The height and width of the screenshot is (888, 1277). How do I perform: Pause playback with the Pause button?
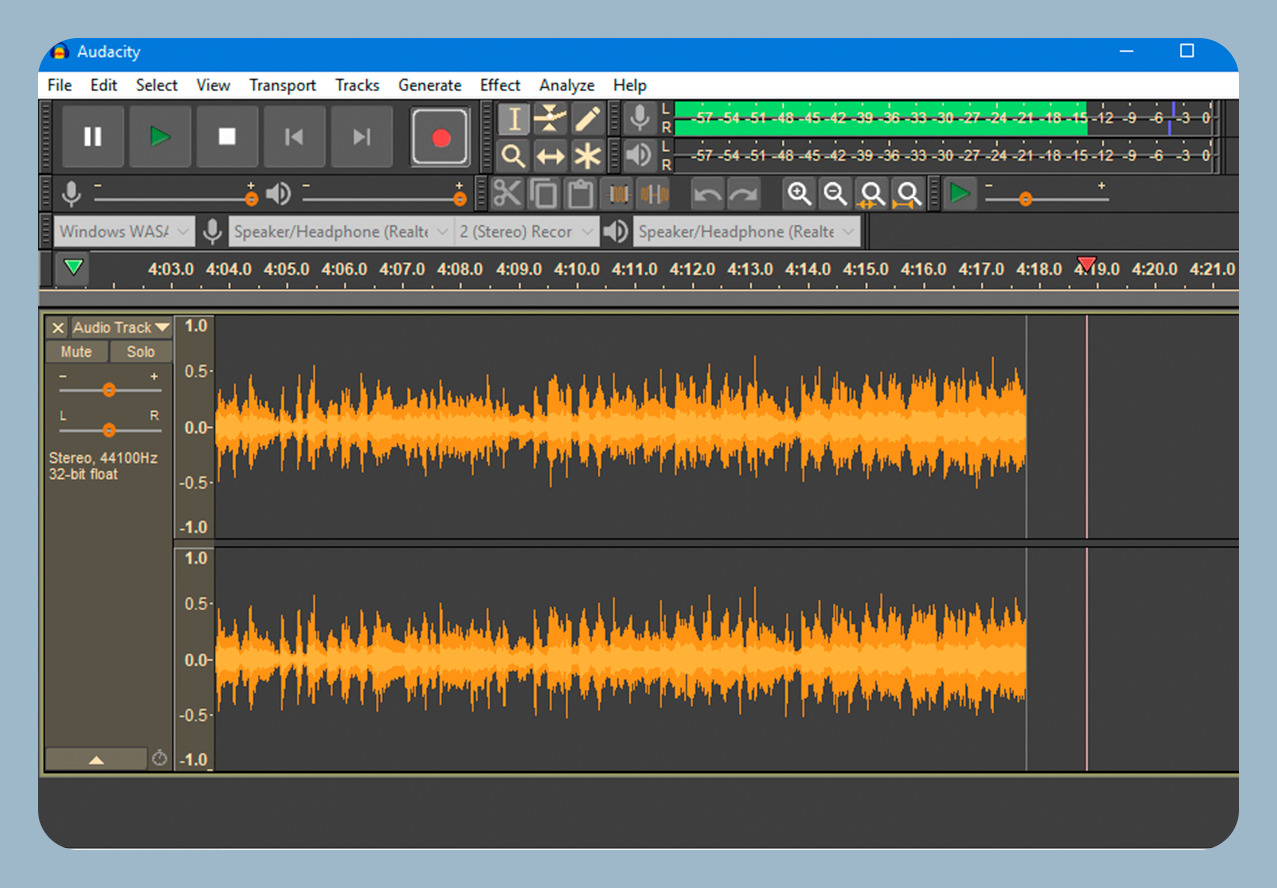click(93, 137)
